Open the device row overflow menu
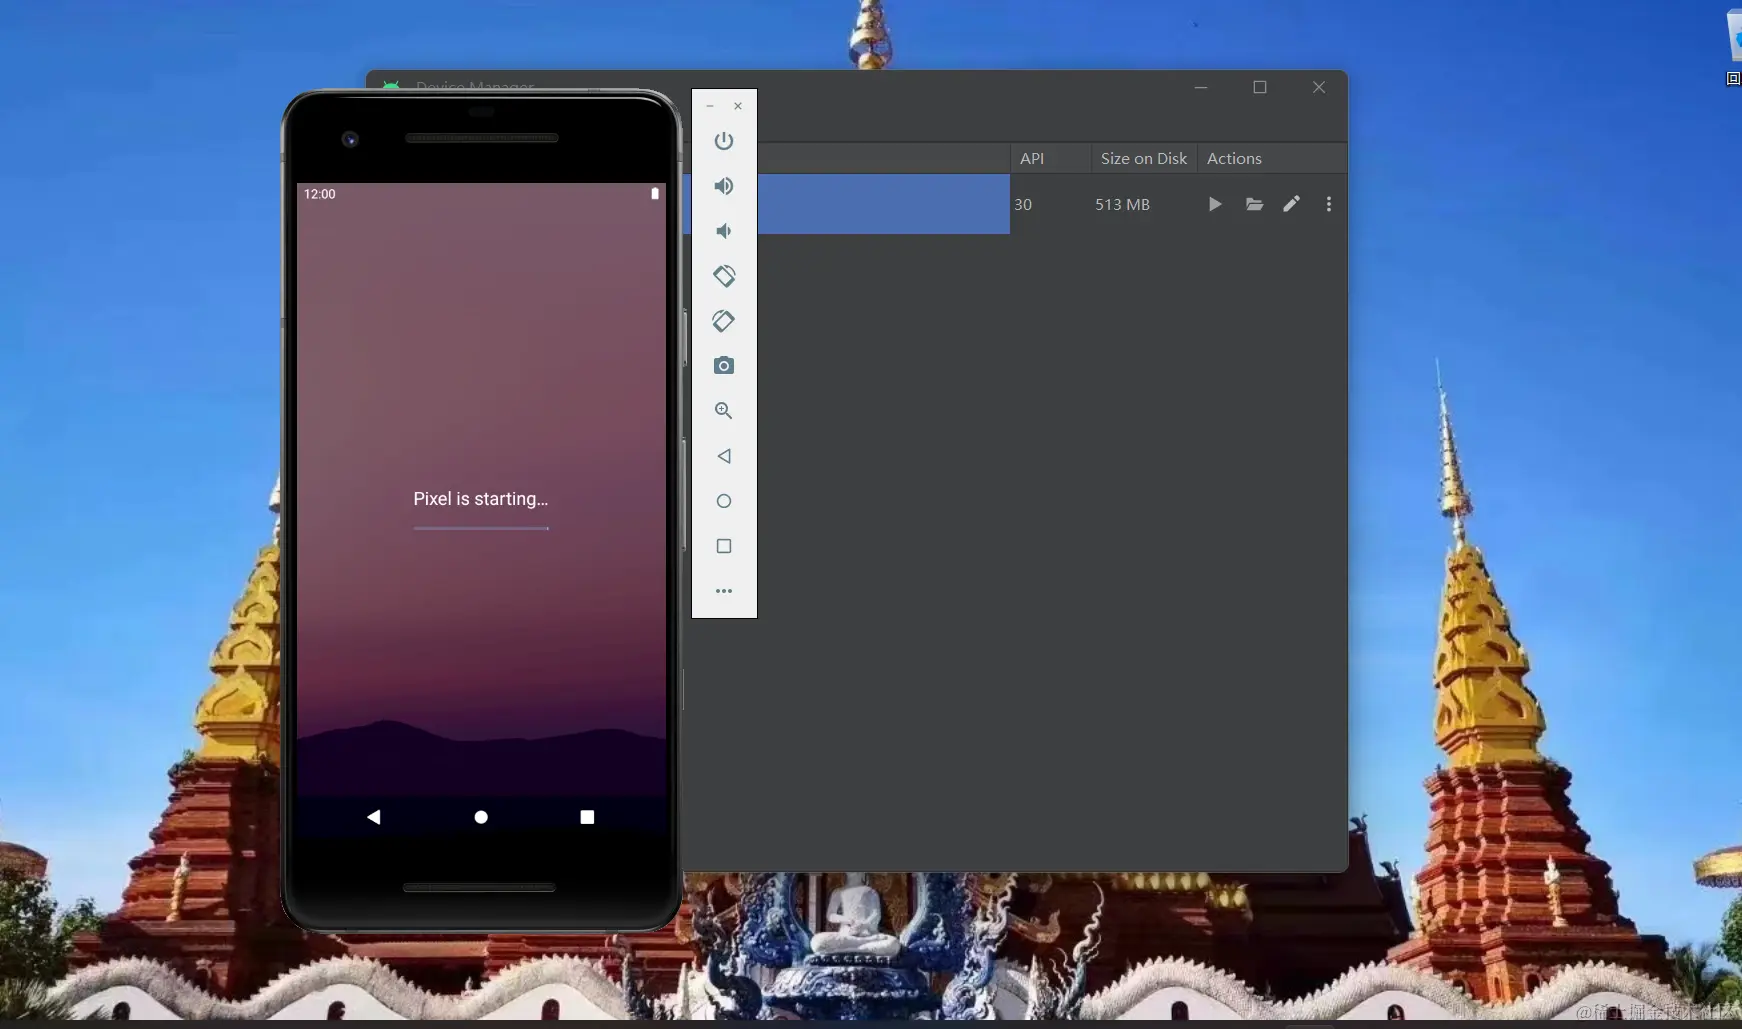 click(1329, 204)
